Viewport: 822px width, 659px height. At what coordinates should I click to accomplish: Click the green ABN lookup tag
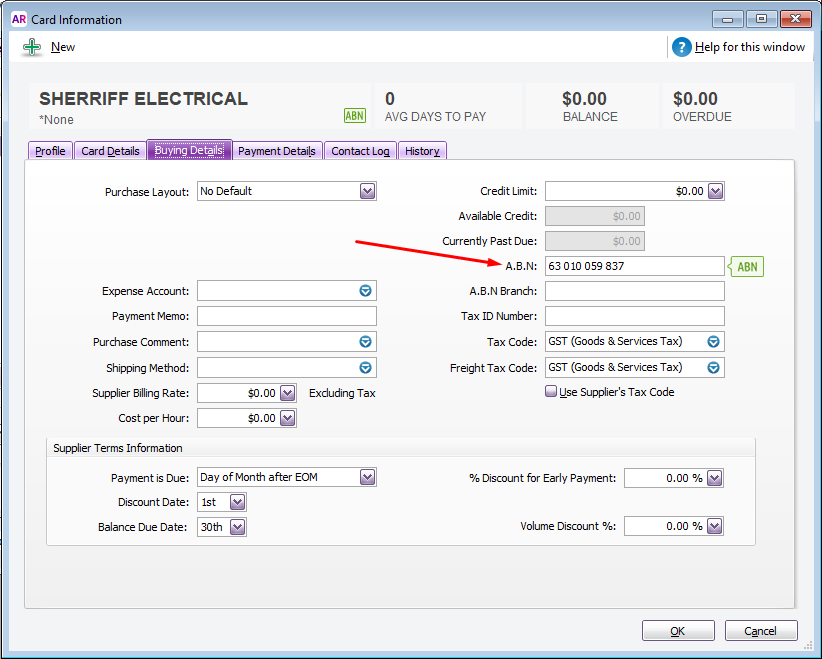746,267
